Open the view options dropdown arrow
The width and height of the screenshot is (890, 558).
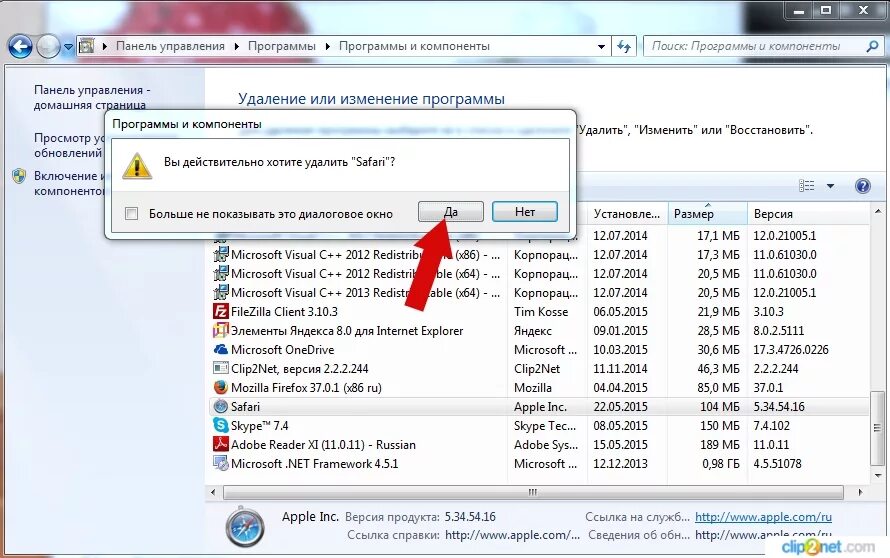point(830,186)
